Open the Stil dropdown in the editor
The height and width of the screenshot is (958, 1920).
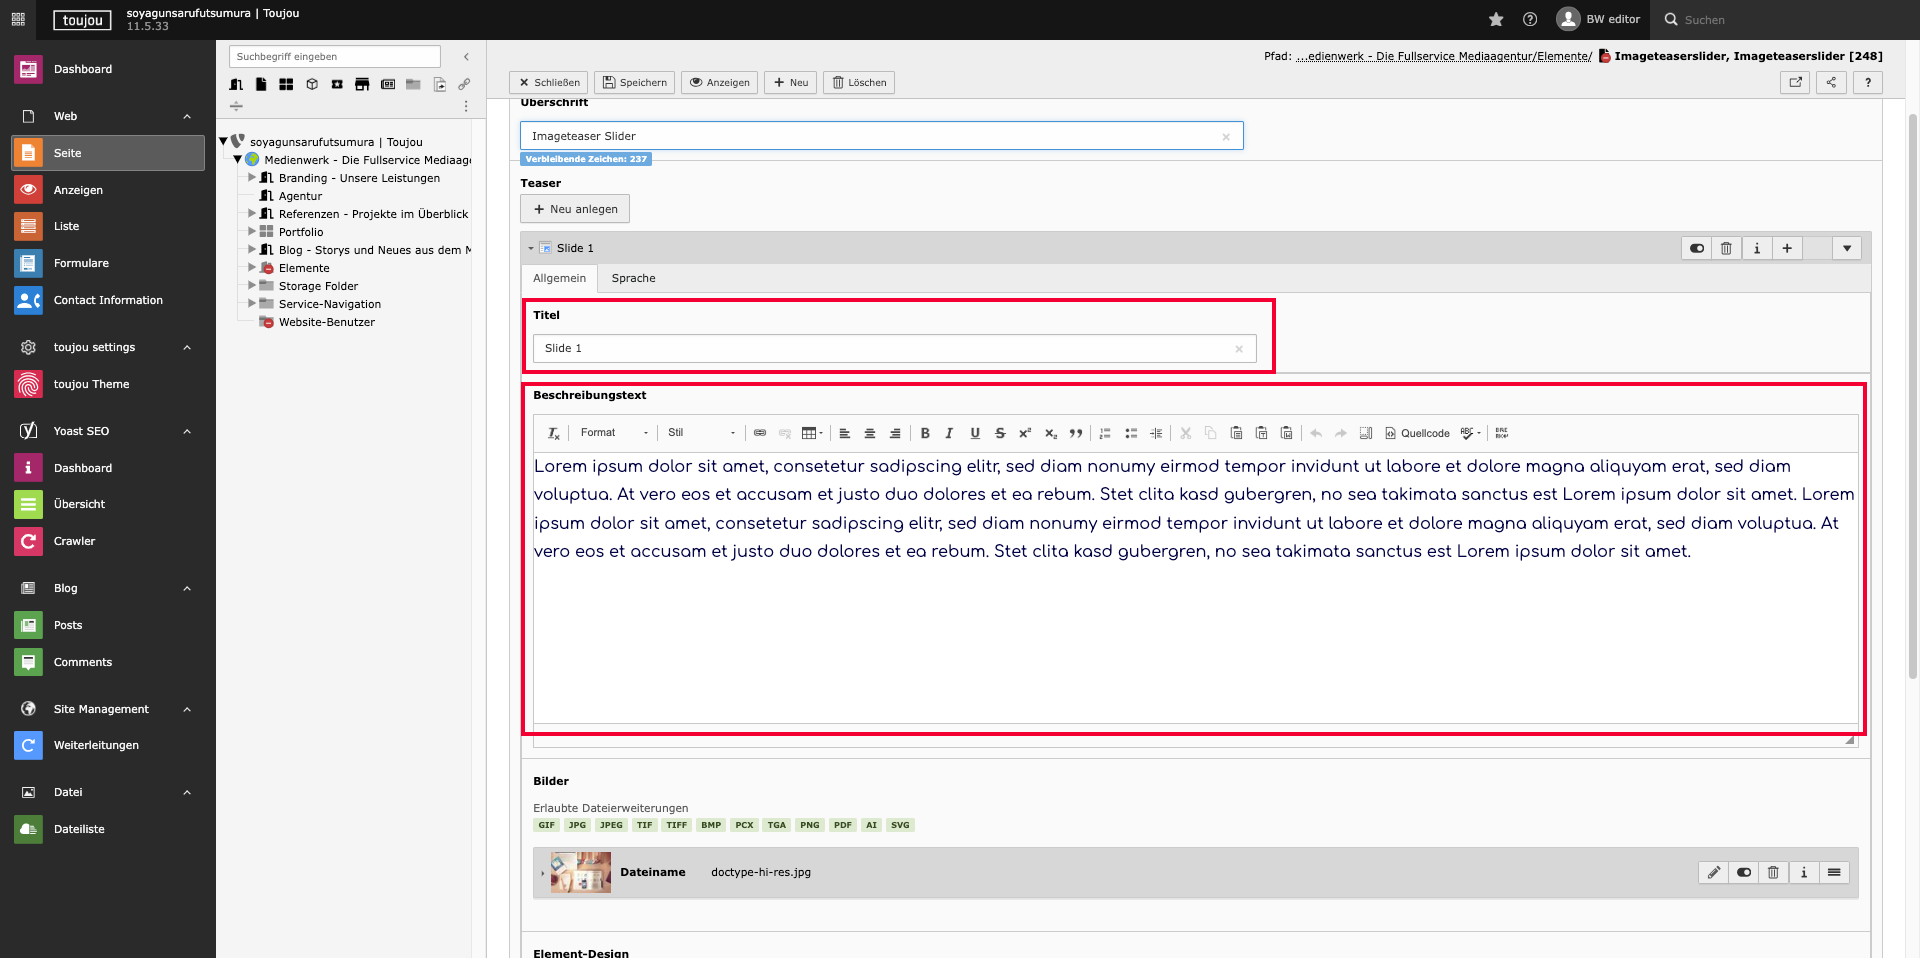tap(701, 433)
